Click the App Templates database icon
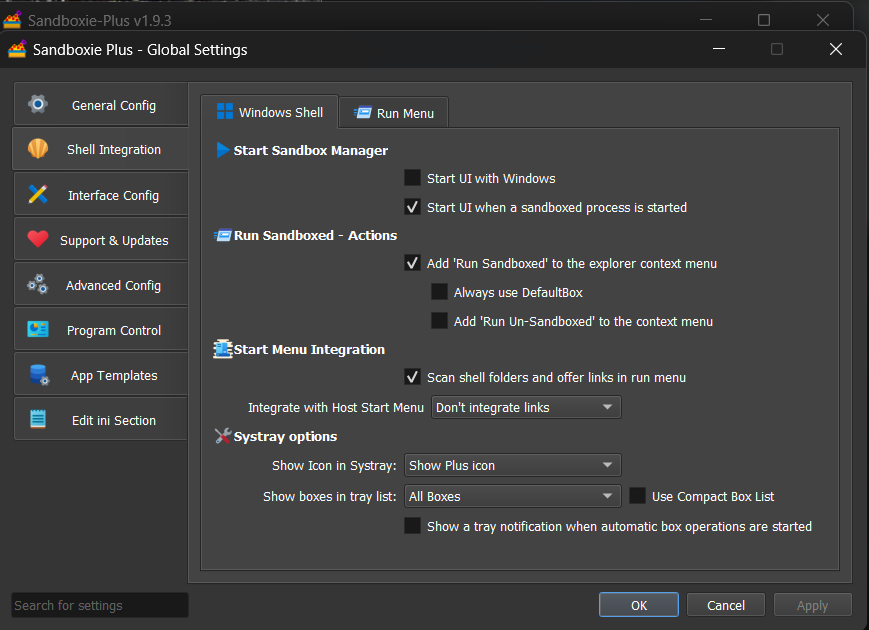The width and height of the screenshot is (869, 630). 38,375
